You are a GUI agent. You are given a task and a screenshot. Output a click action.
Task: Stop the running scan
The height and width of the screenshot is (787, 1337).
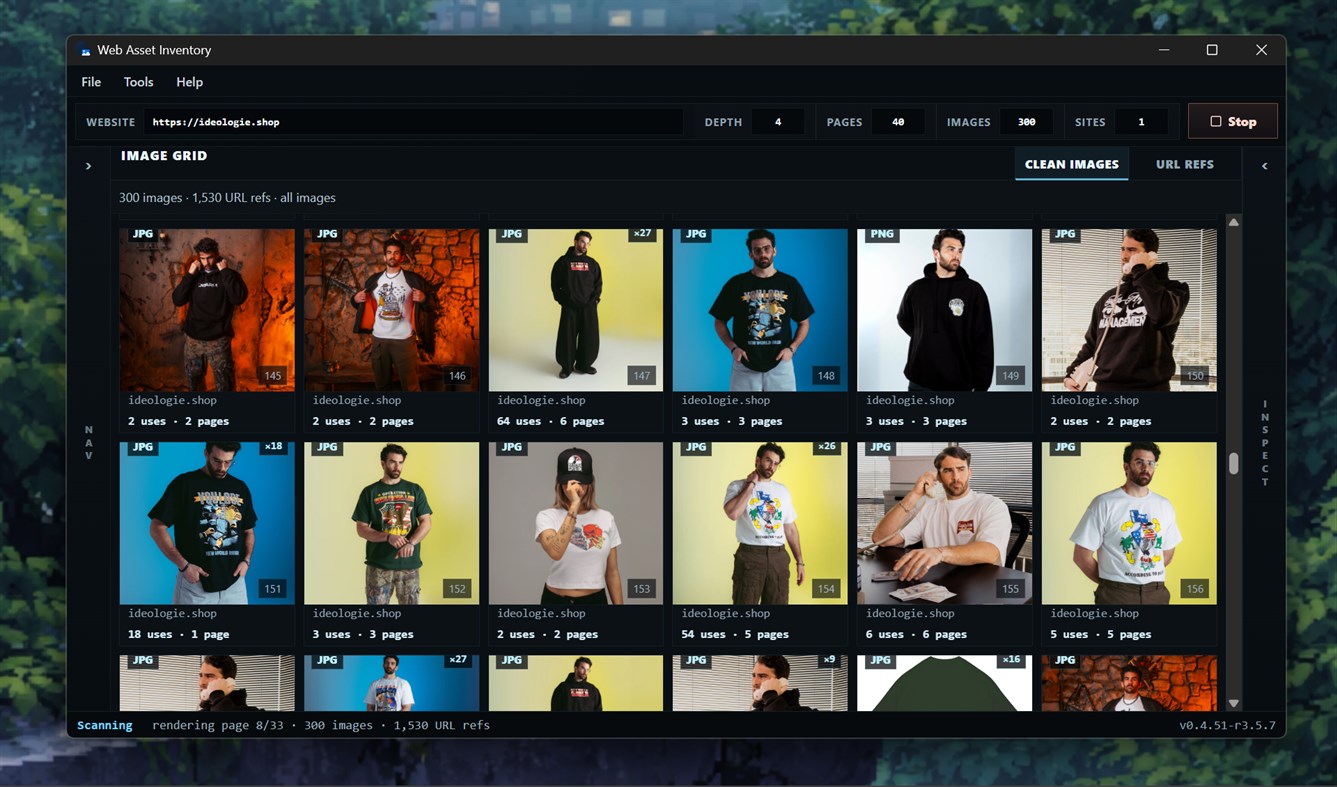[x=1232, y=121]
